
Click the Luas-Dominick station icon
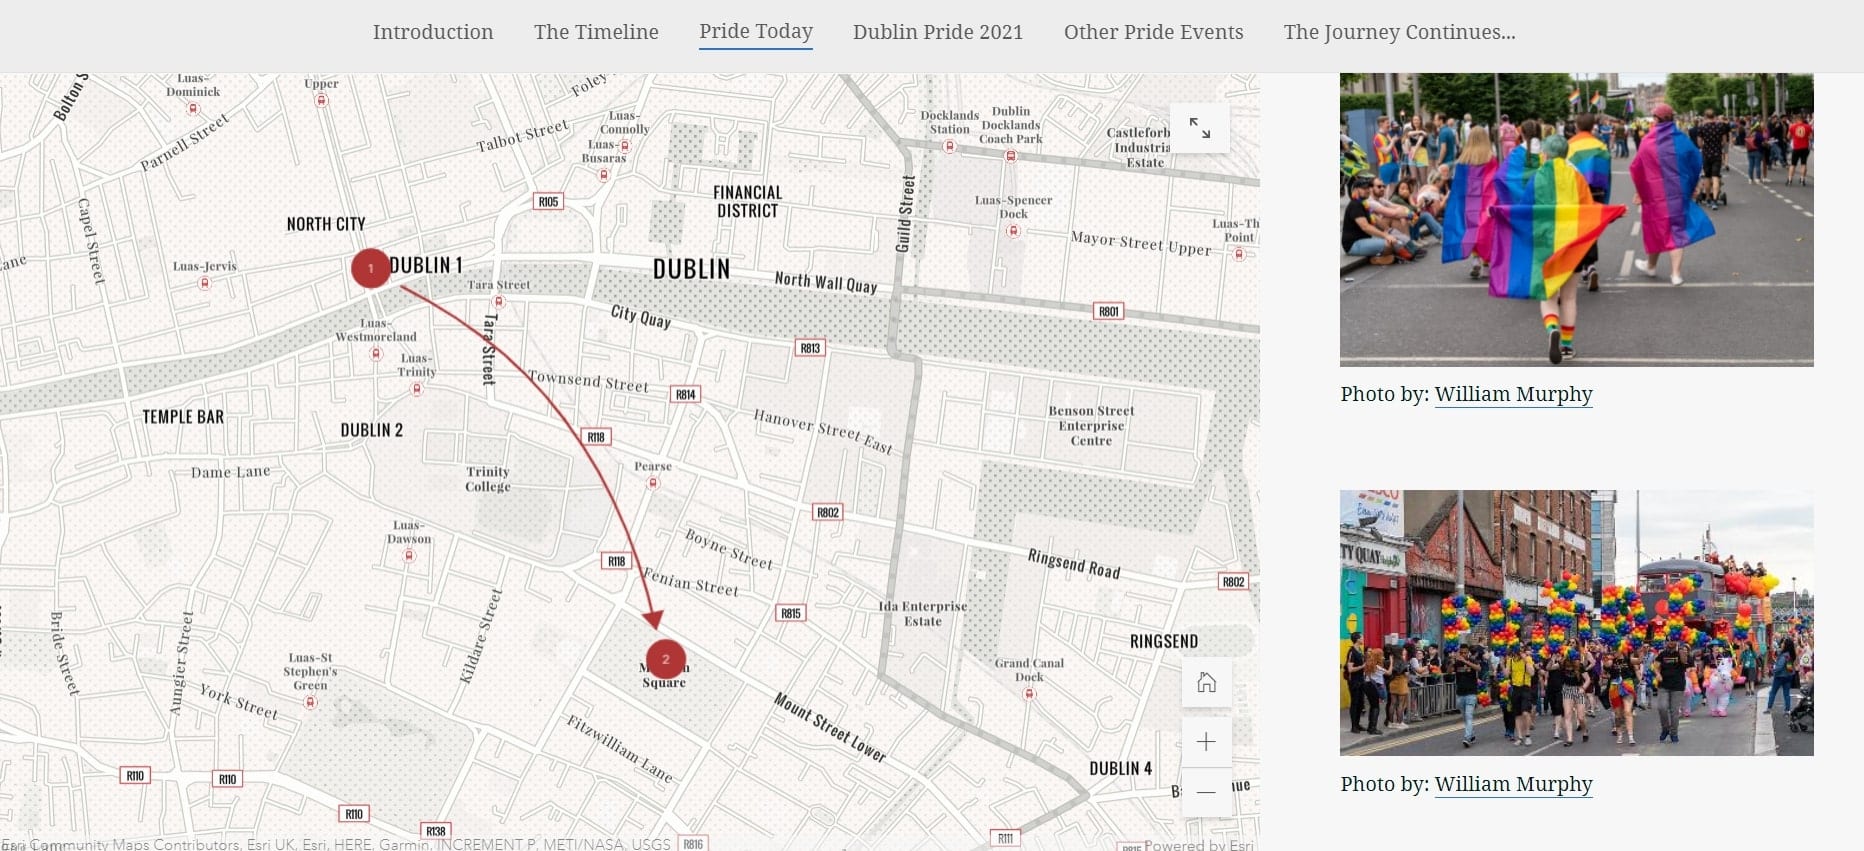193,108
